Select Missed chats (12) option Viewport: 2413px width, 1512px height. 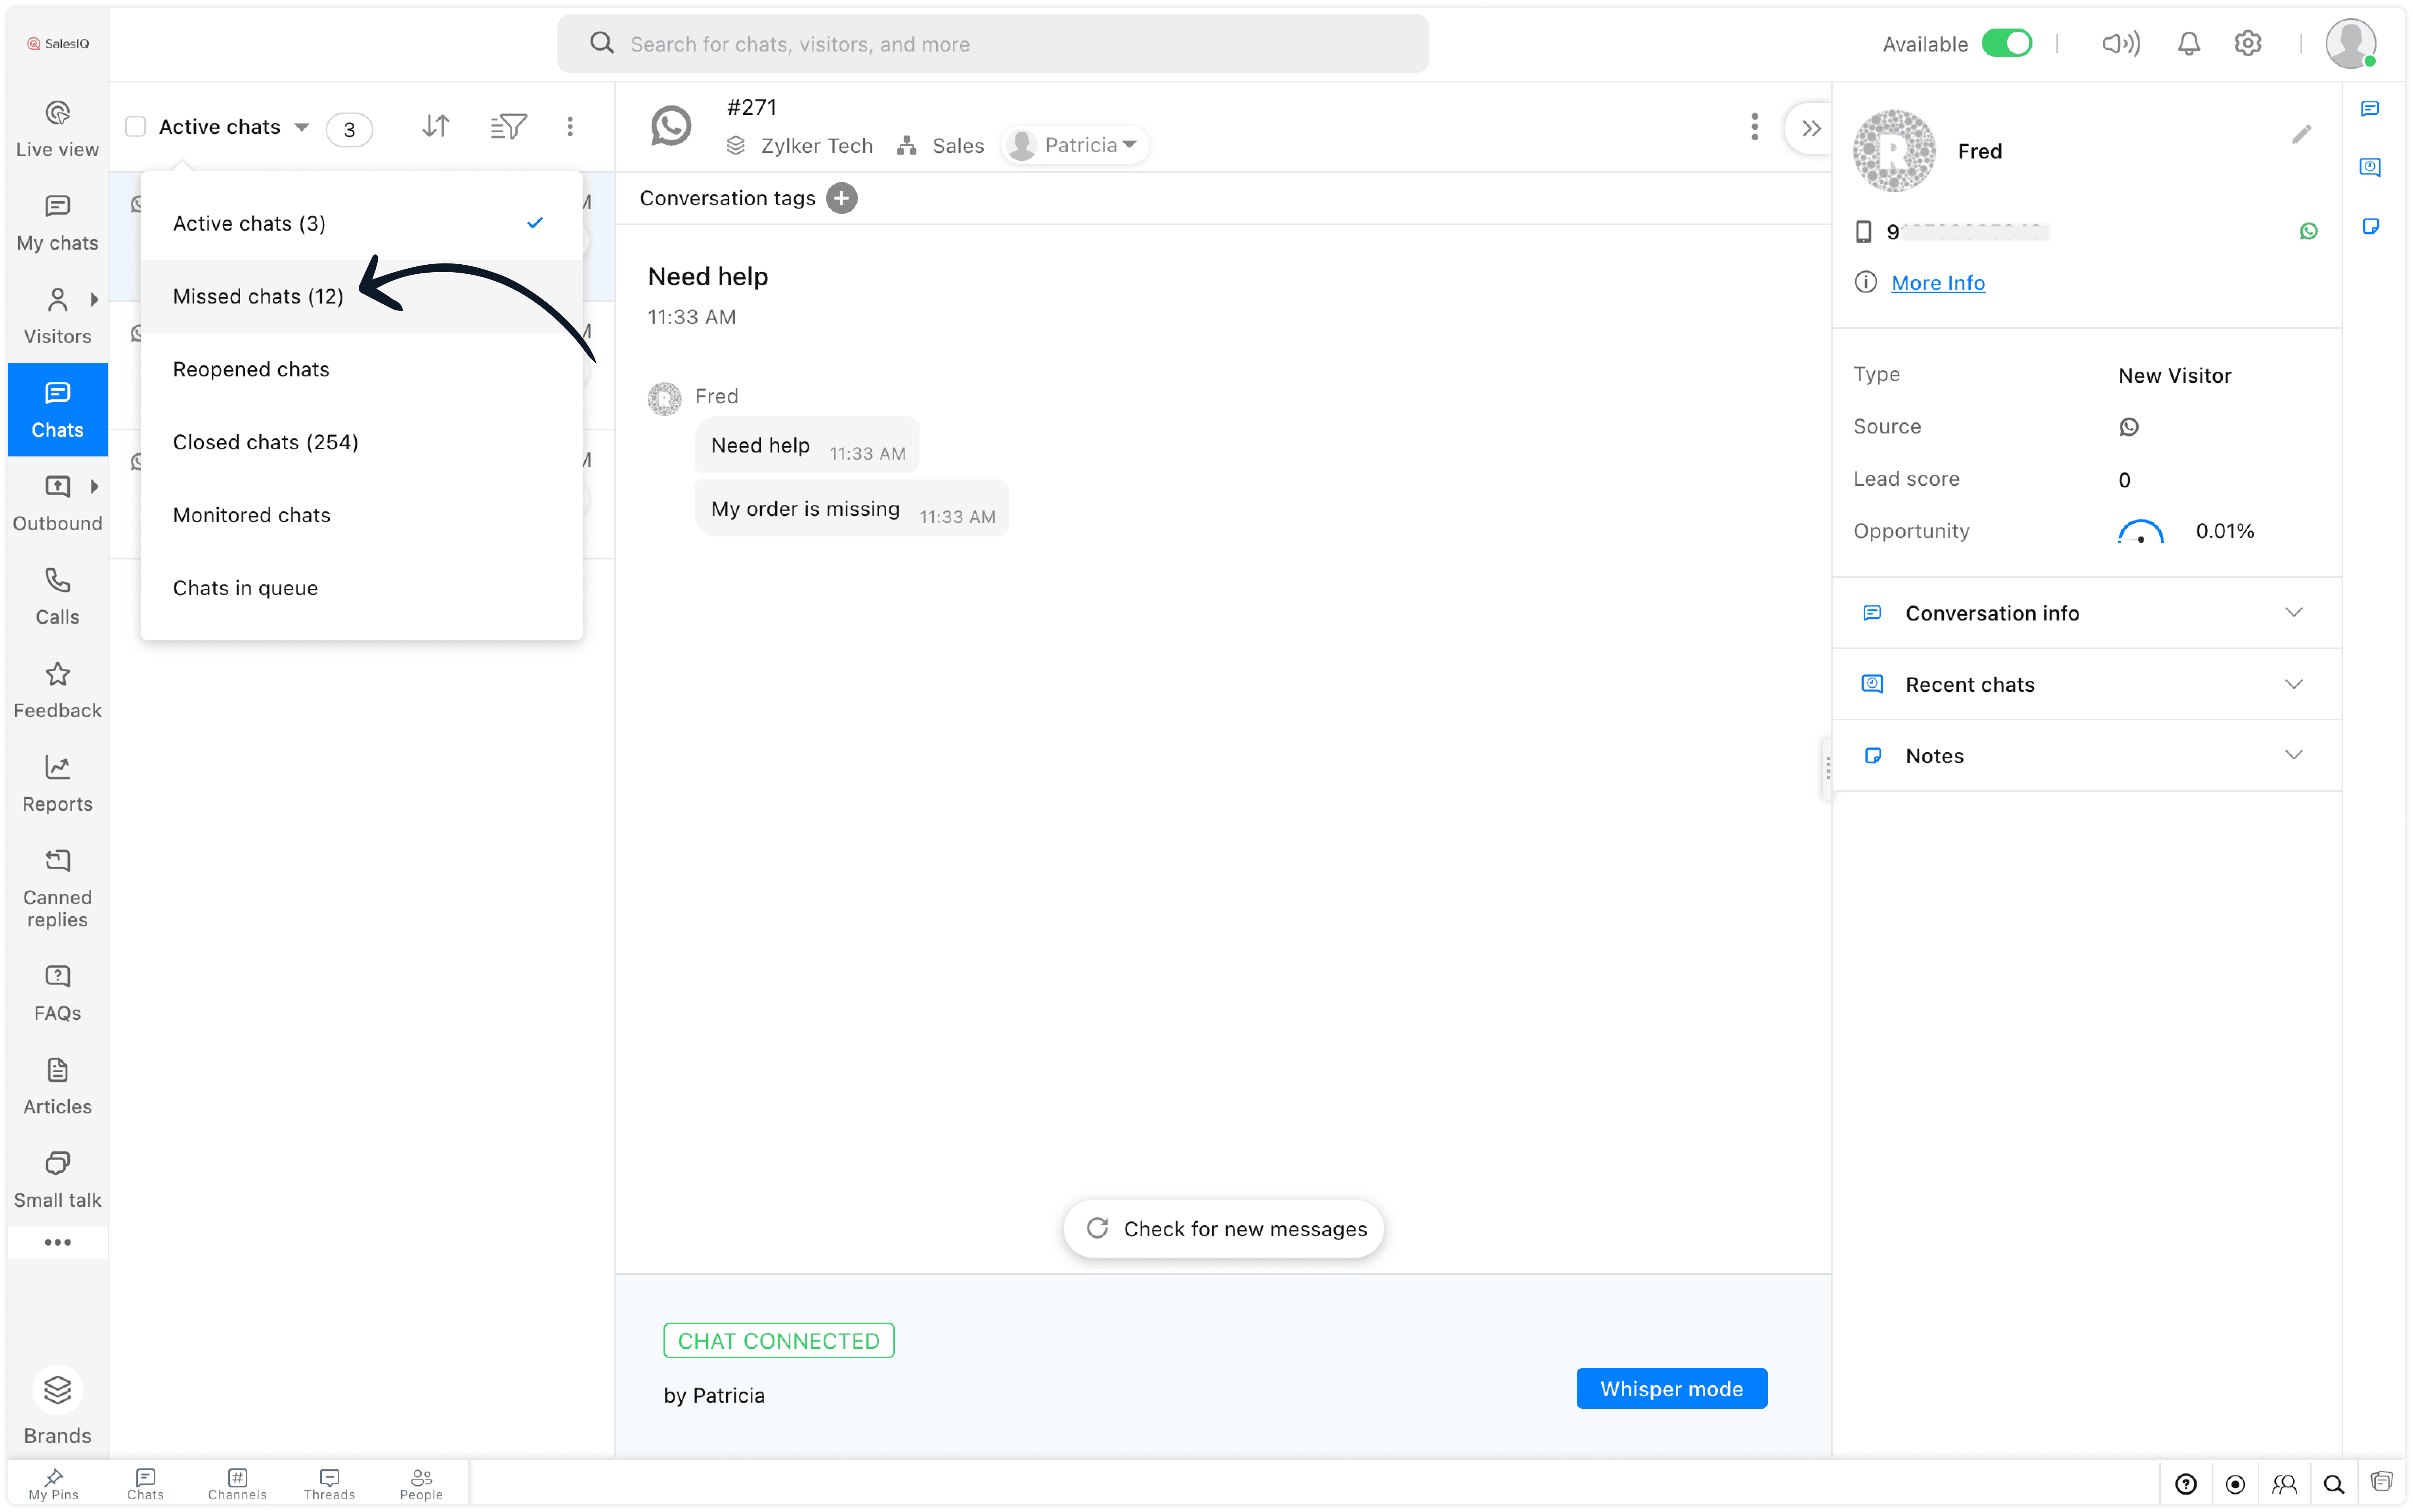tap(258, 296)
